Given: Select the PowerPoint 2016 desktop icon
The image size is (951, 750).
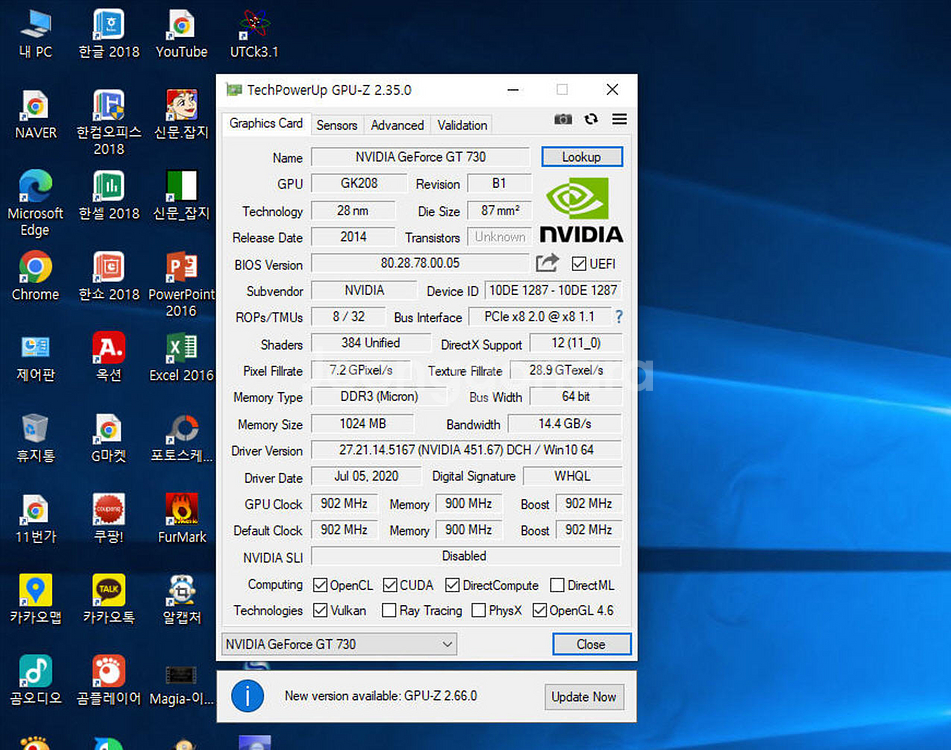Looking at the screenshot, I should click(x=181, y=284).
